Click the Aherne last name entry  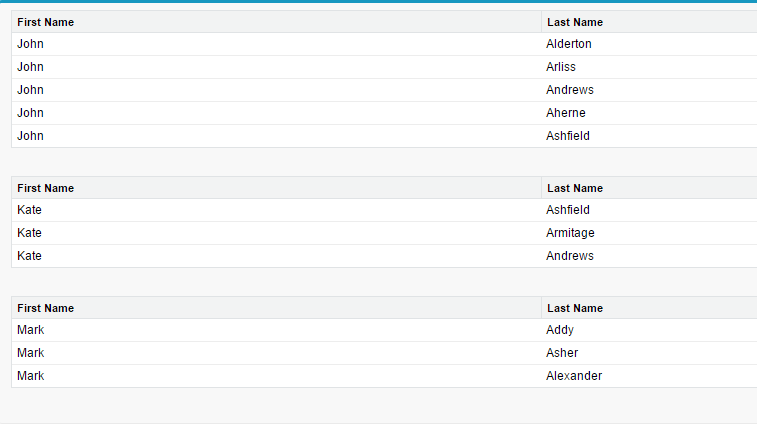click(649, 113)
